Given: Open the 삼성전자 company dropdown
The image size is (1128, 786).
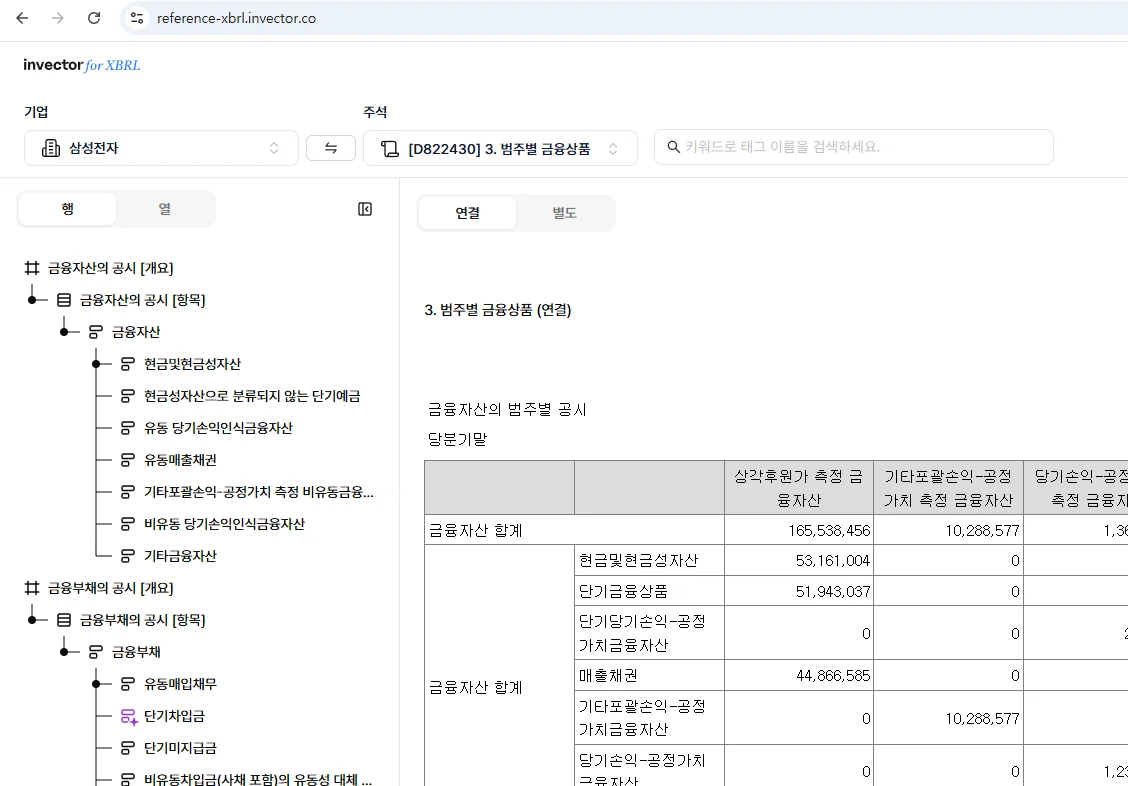Looking at the screenshot, I should point(161,148).
